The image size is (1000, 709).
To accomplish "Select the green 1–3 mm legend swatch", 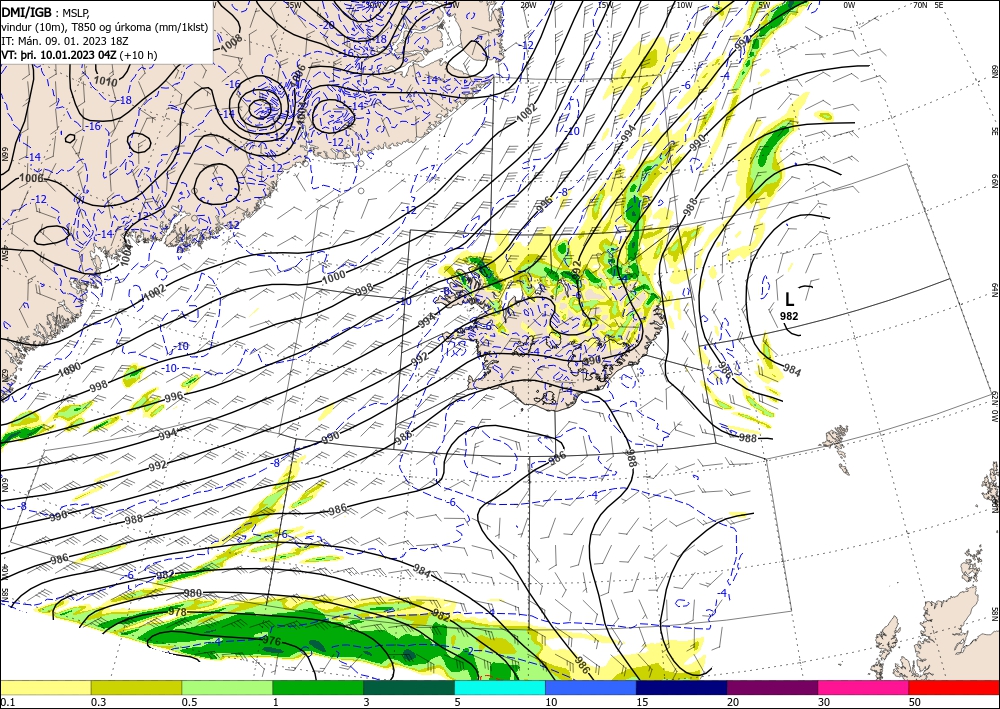I will [318, 687].
